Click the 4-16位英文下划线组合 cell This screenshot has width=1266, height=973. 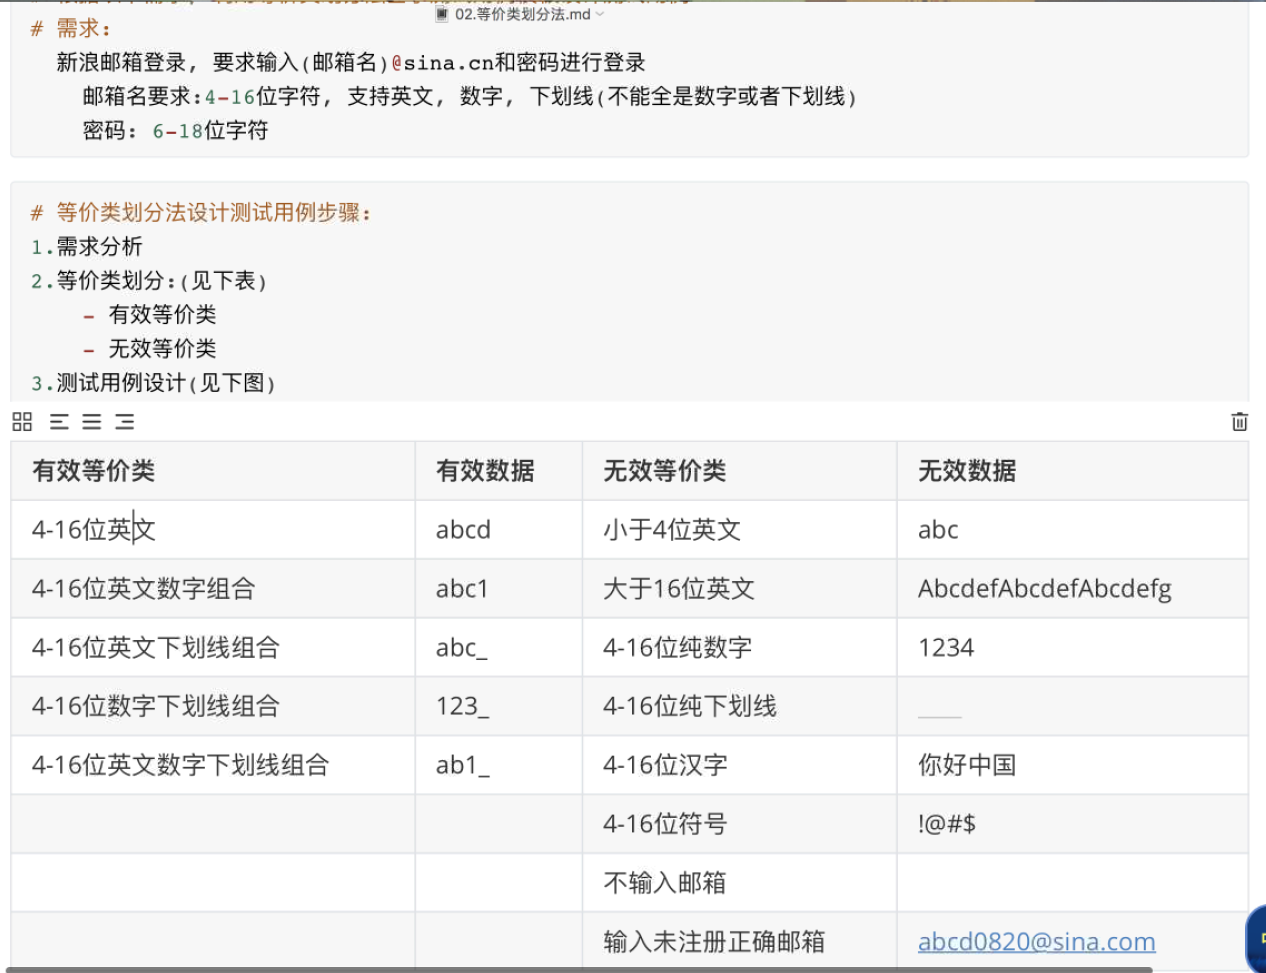213,648
